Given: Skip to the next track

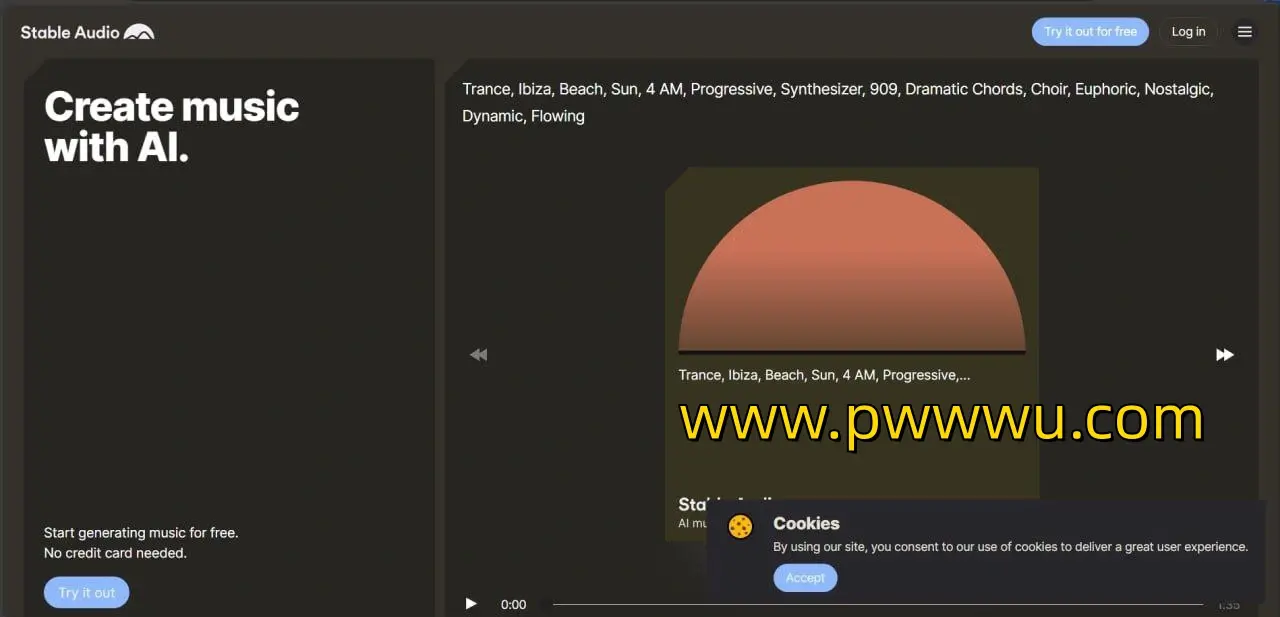Looking at the screenshot, I should [x=1224, y=355].
